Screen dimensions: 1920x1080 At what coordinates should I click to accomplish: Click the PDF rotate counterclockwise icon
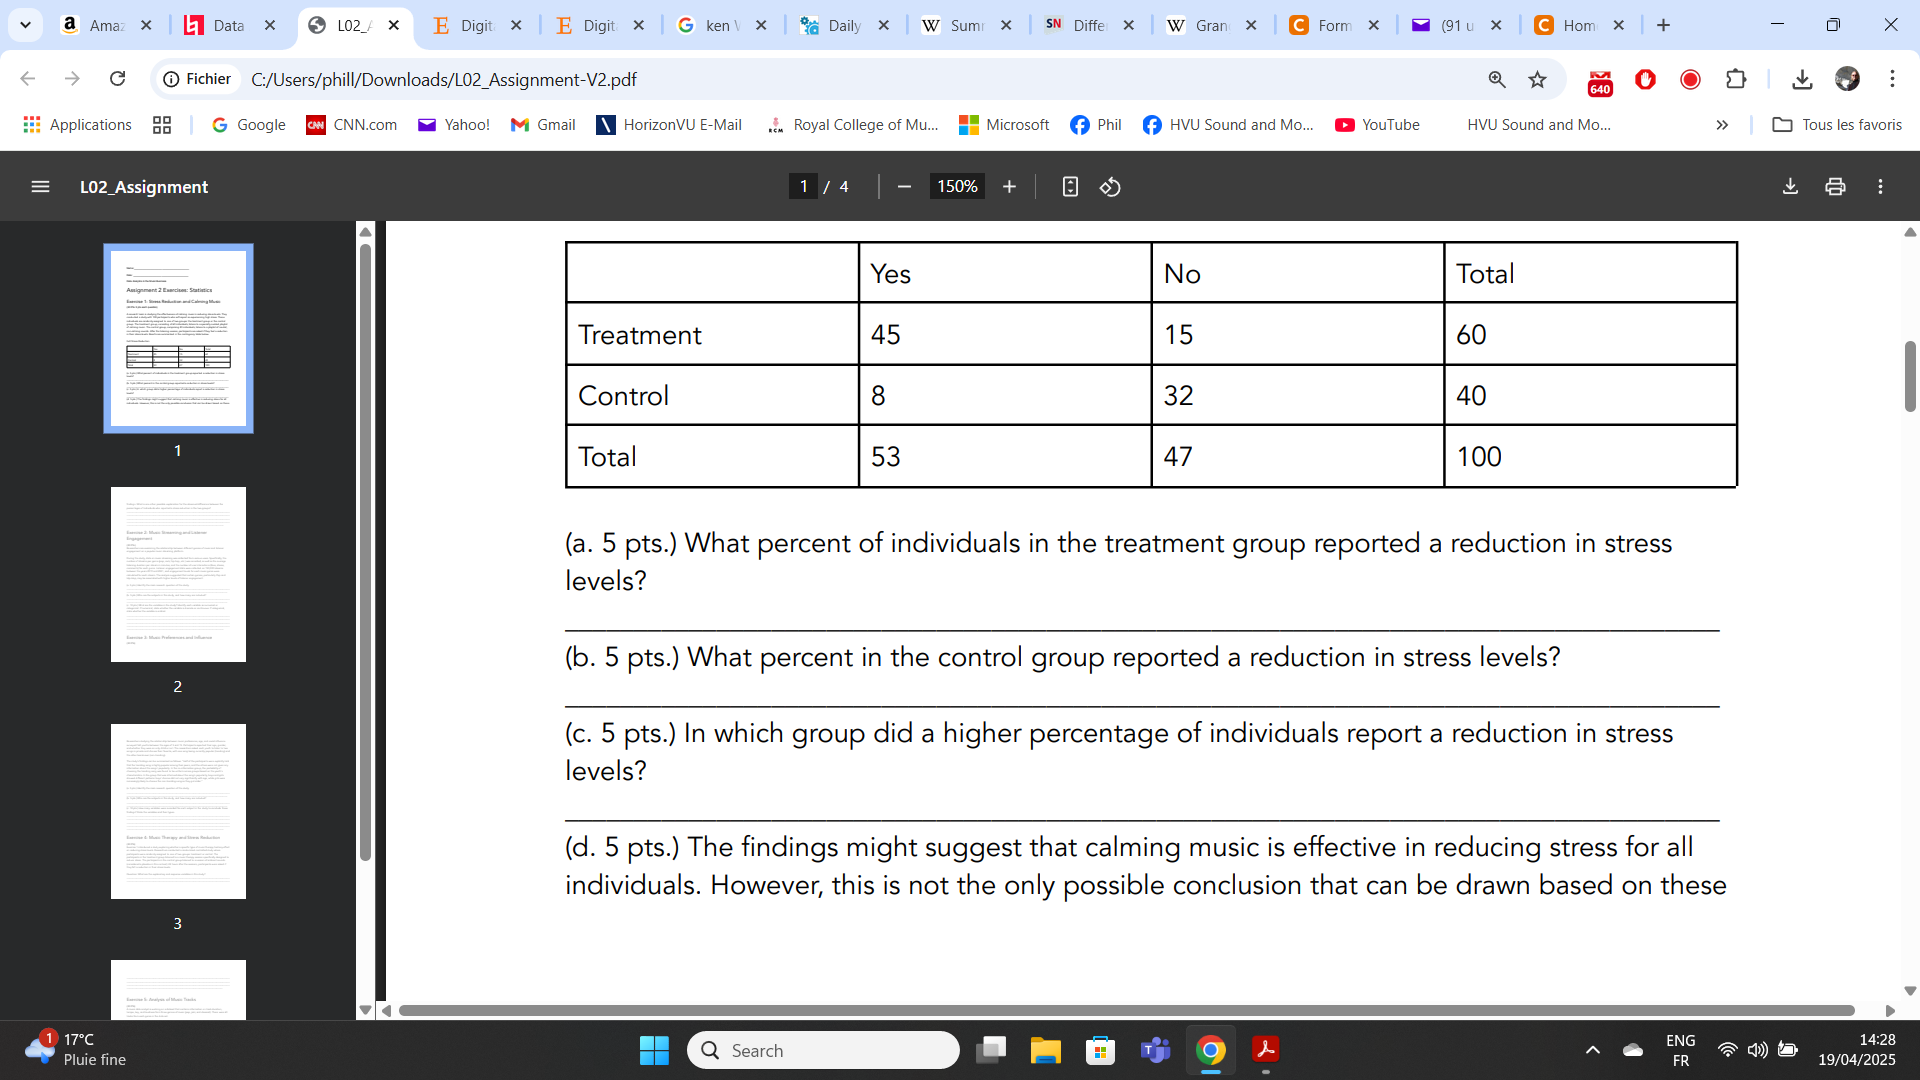point(1110,187)
